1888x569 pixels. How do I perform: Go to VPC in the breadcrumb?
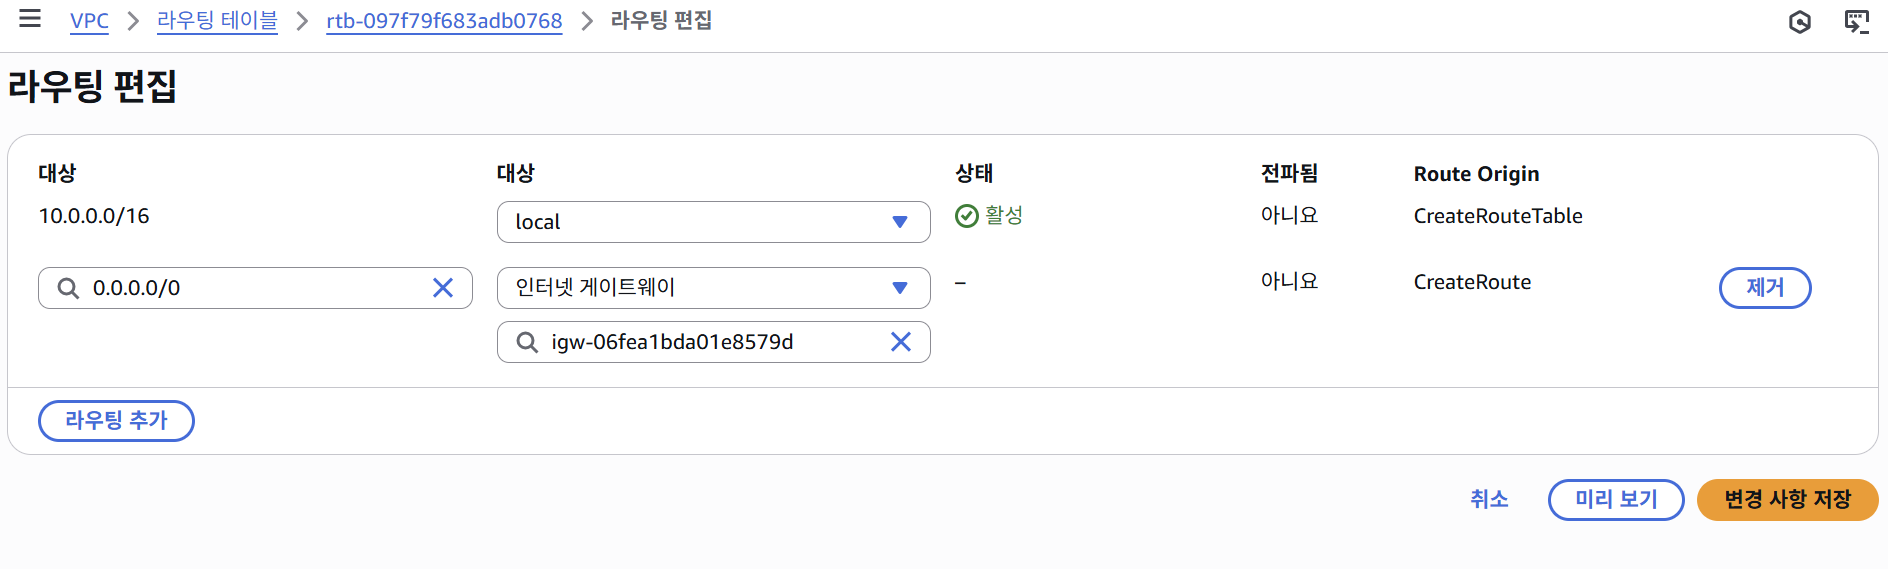click(x=89, y=21)
